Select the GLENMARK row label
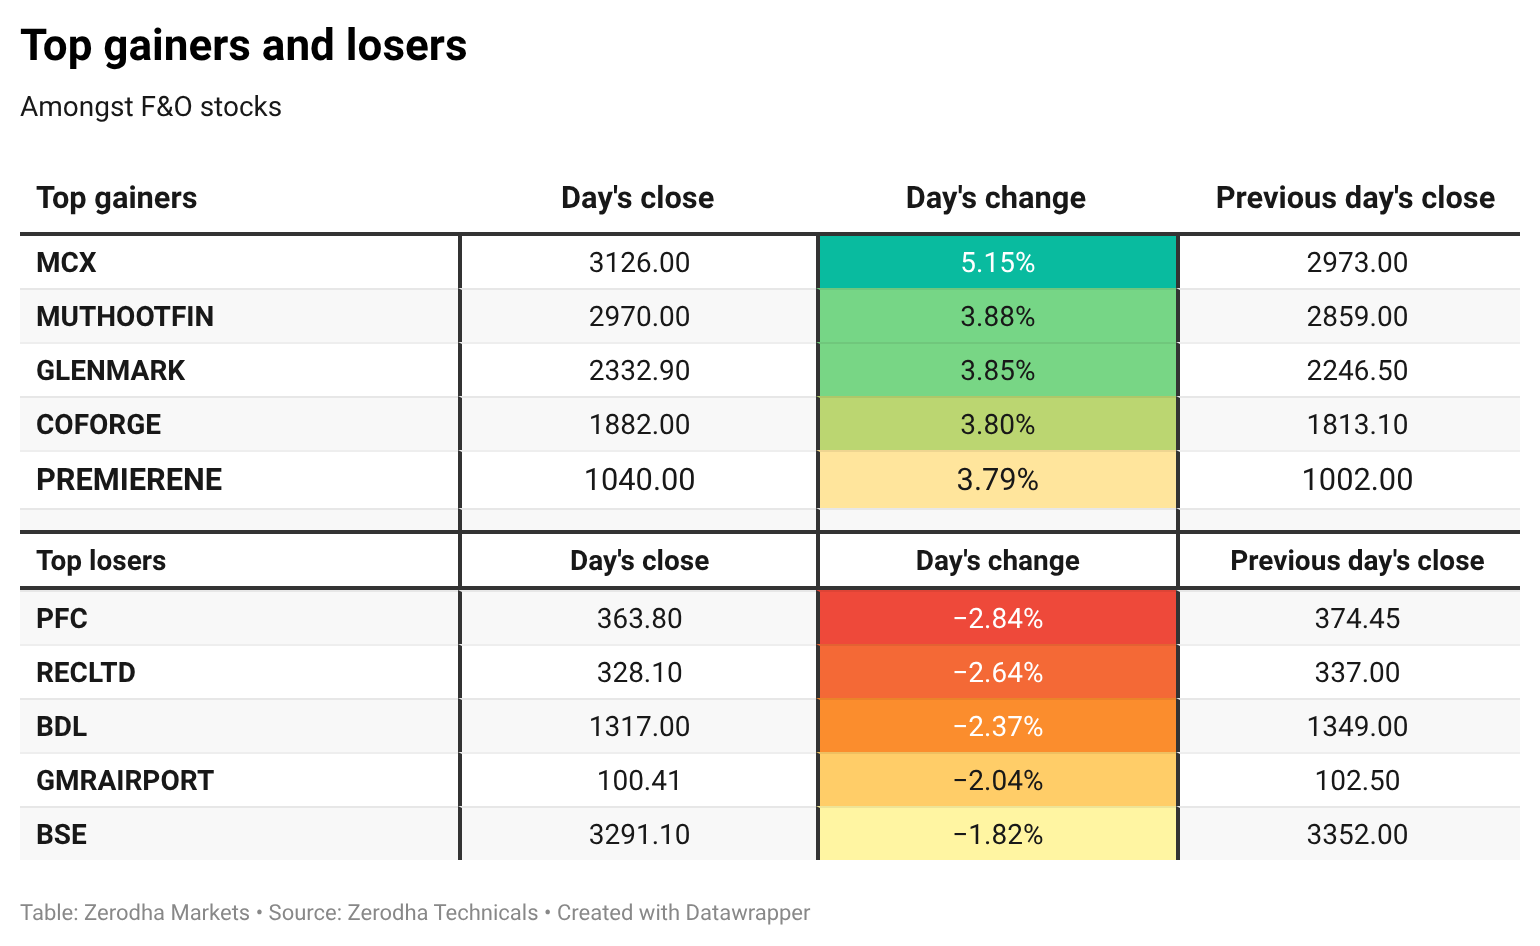Screen dimensions: 1540x946 111,370
